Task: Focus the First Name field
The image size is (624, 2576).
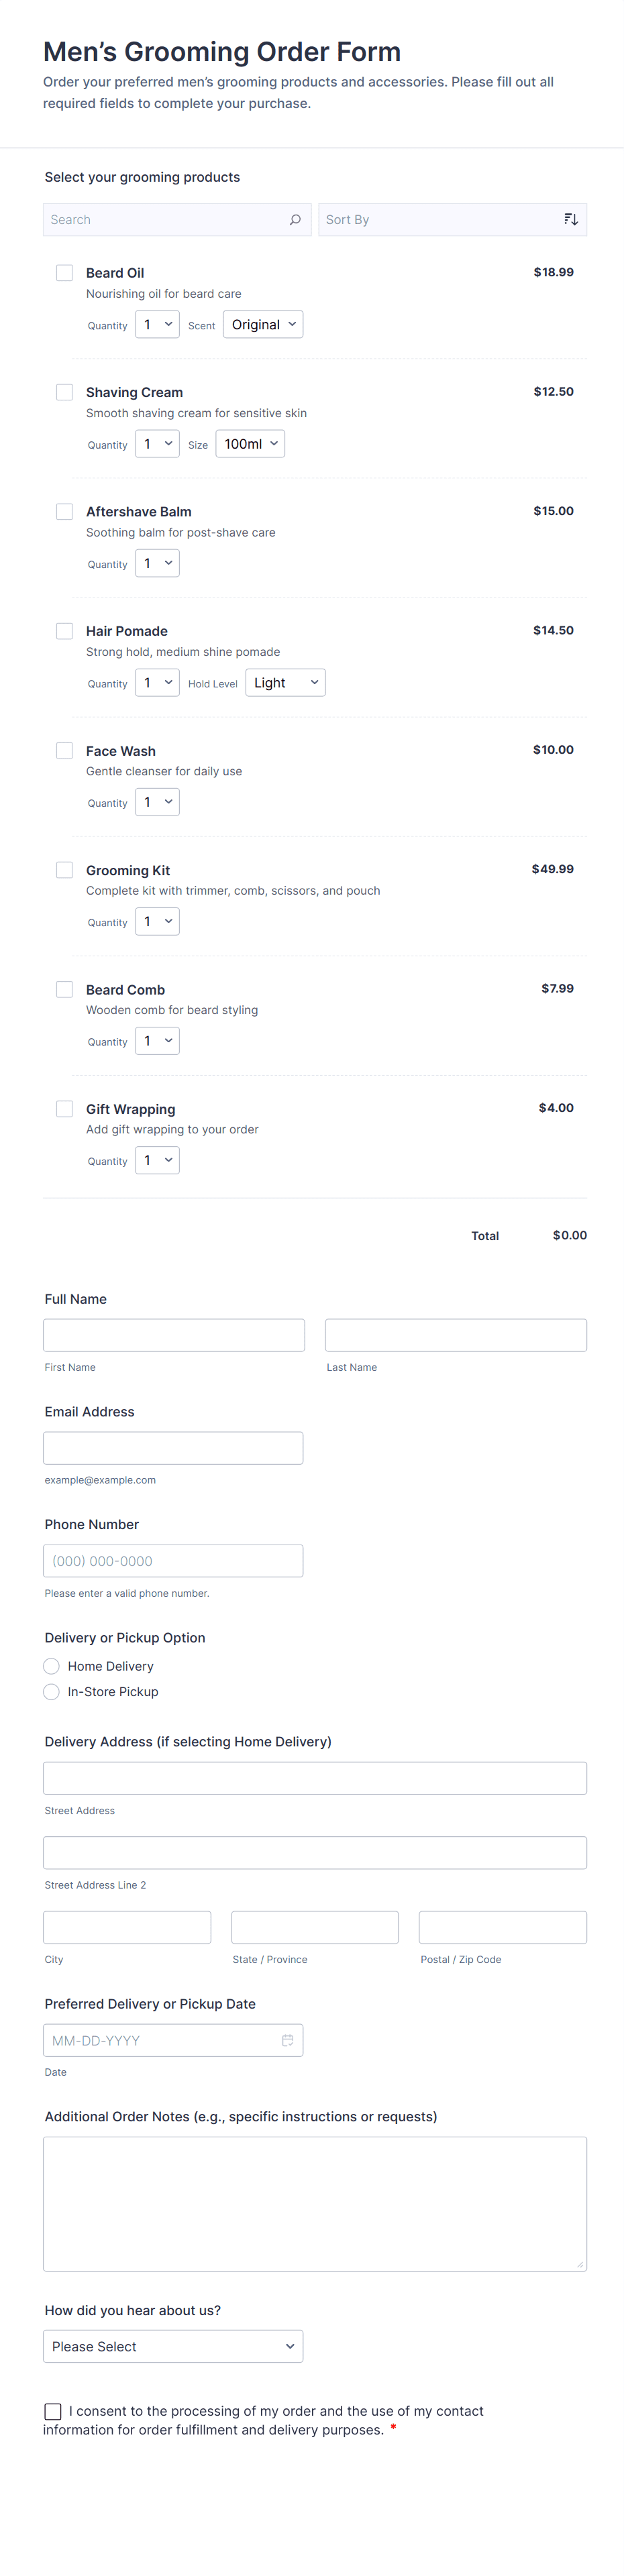Action: 174,1335
